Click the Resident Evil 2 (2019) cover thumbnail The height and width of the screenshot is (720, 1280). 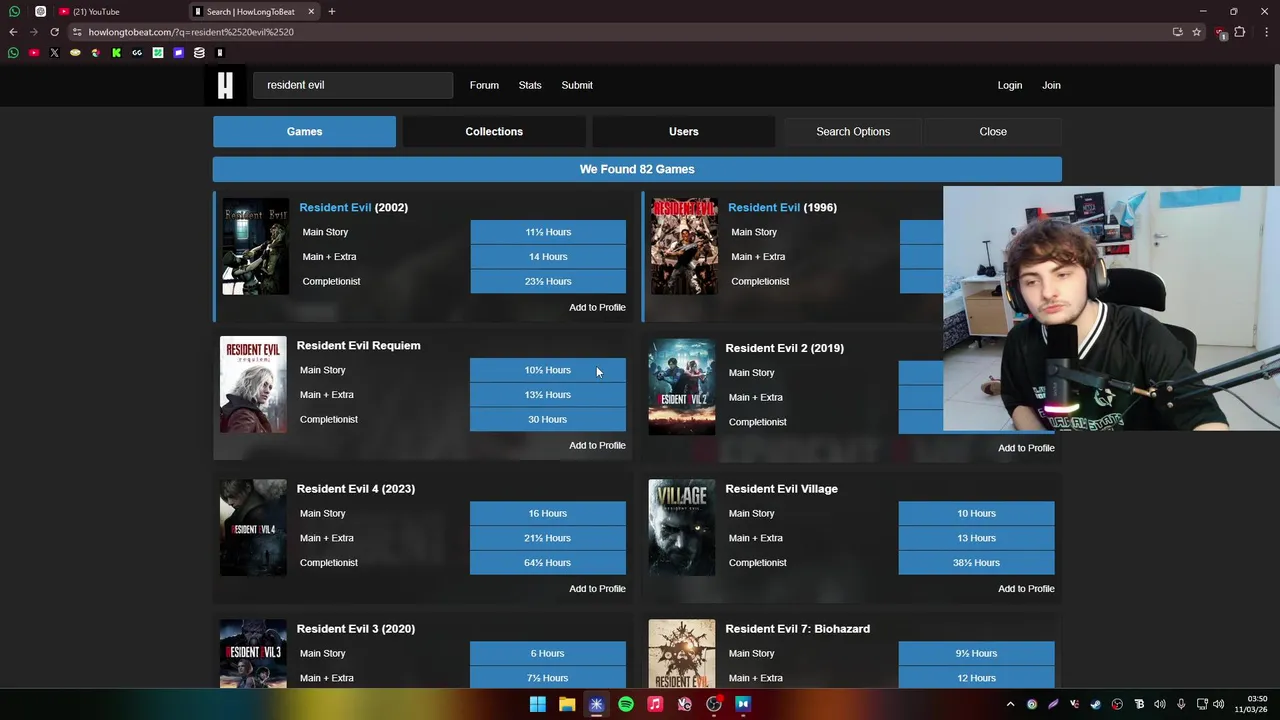click(x=682, y=388)
